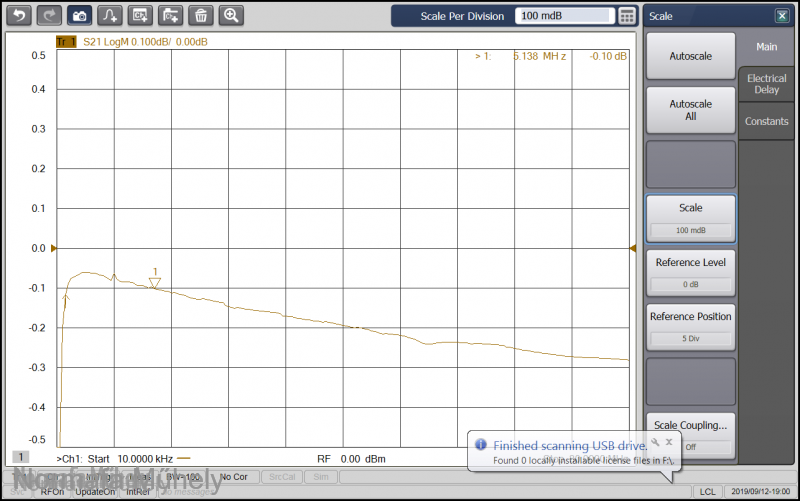Dismiss the USB drive notification
This screenshot has height=501, width=800.
(x=669, y=442)
